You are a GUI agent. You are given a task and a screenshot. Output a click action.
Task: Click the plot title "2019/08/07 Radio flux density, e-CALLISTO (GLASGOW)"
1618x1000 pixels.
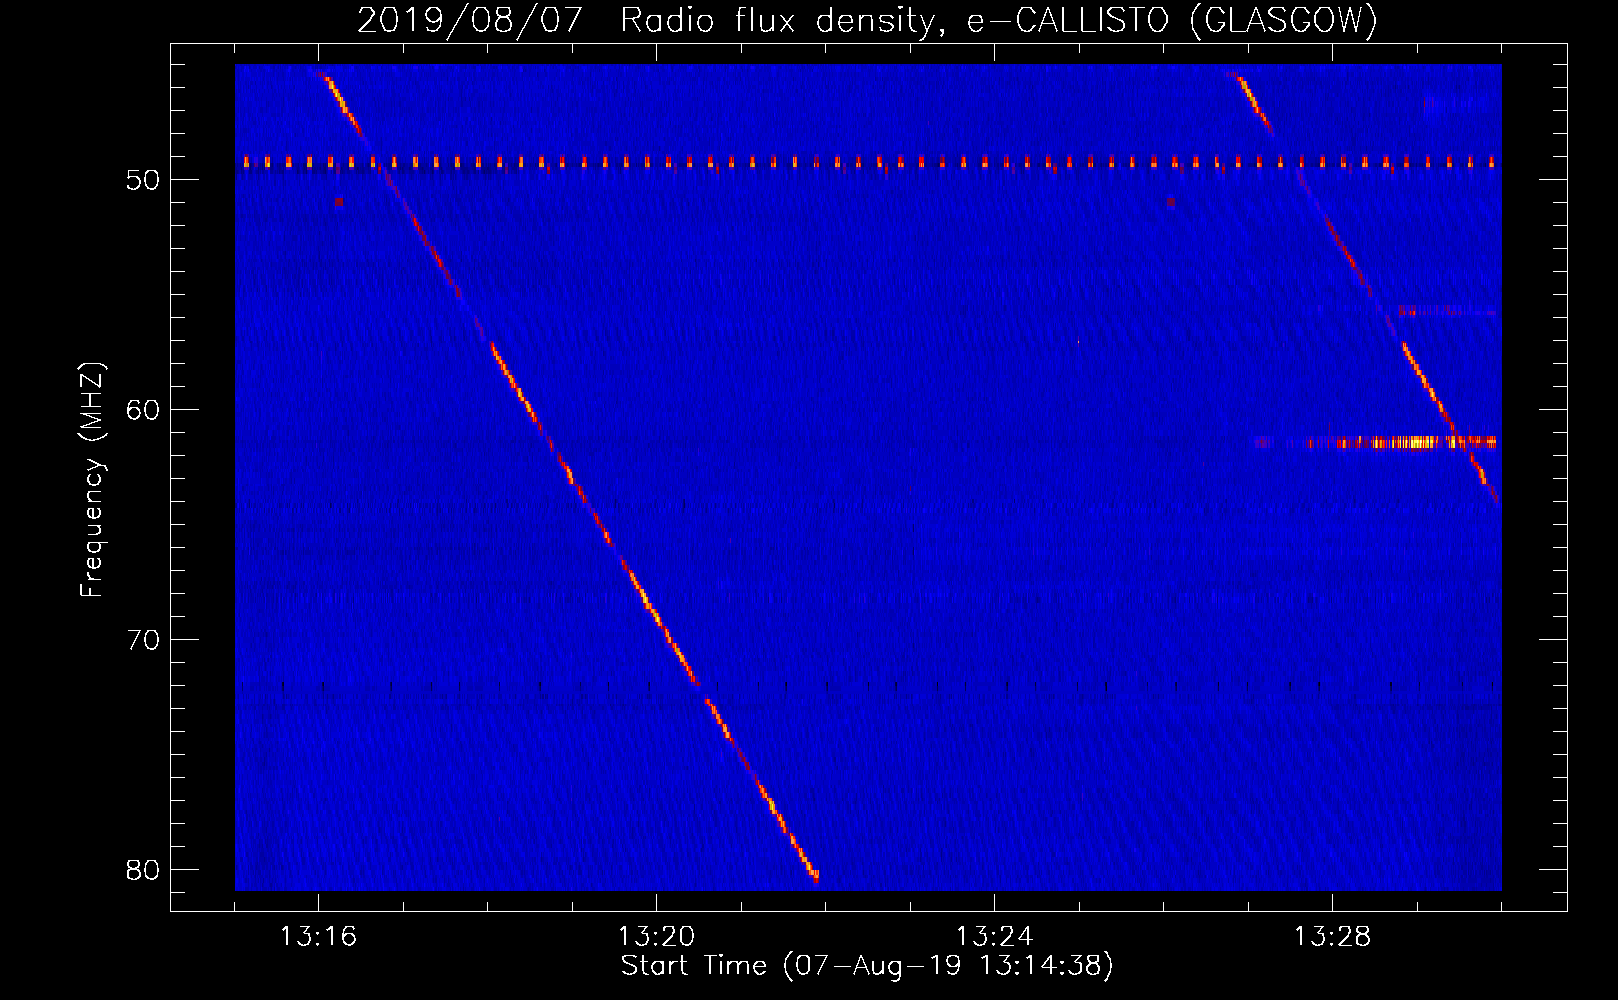[867, 20]
